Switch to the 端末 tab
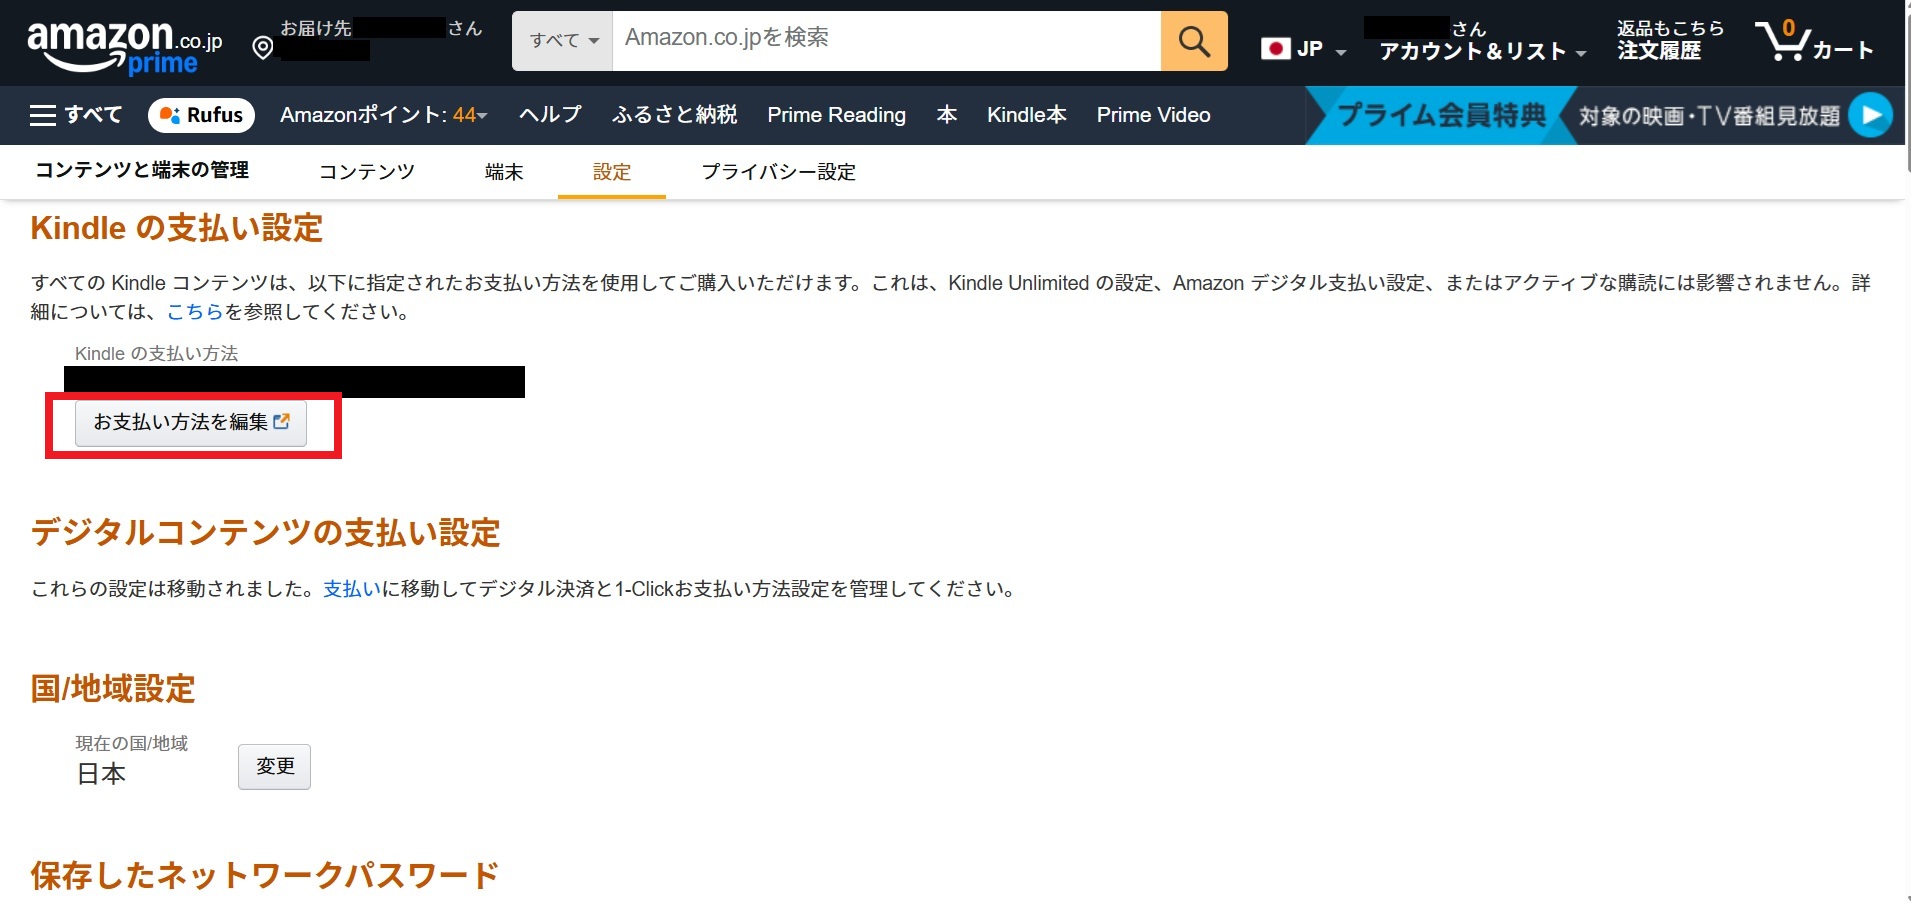1911x905 pixels. coord(504,172)
